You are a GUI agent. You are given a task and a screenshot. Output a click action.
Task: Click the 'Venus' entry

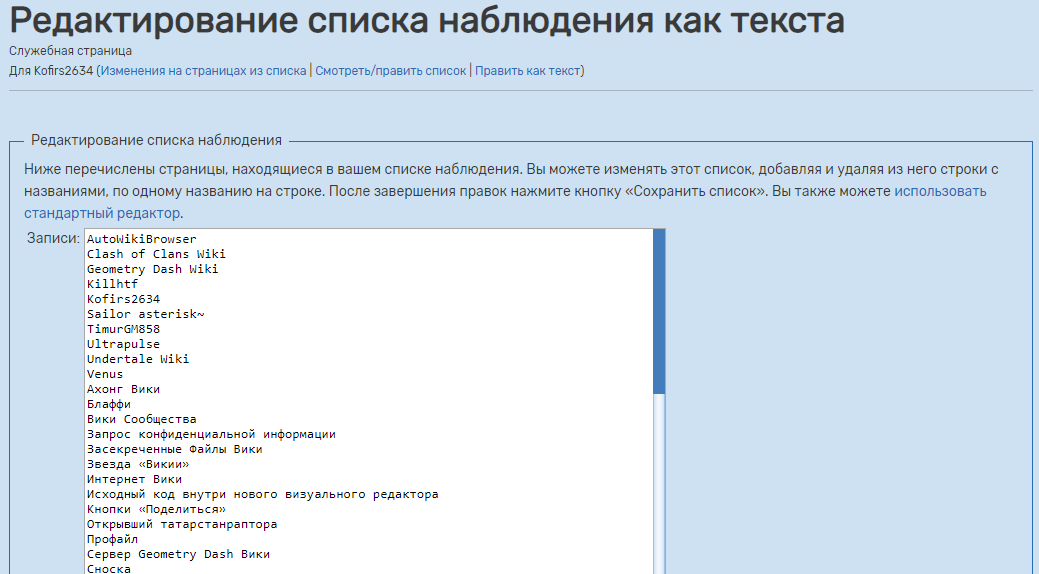105,374
